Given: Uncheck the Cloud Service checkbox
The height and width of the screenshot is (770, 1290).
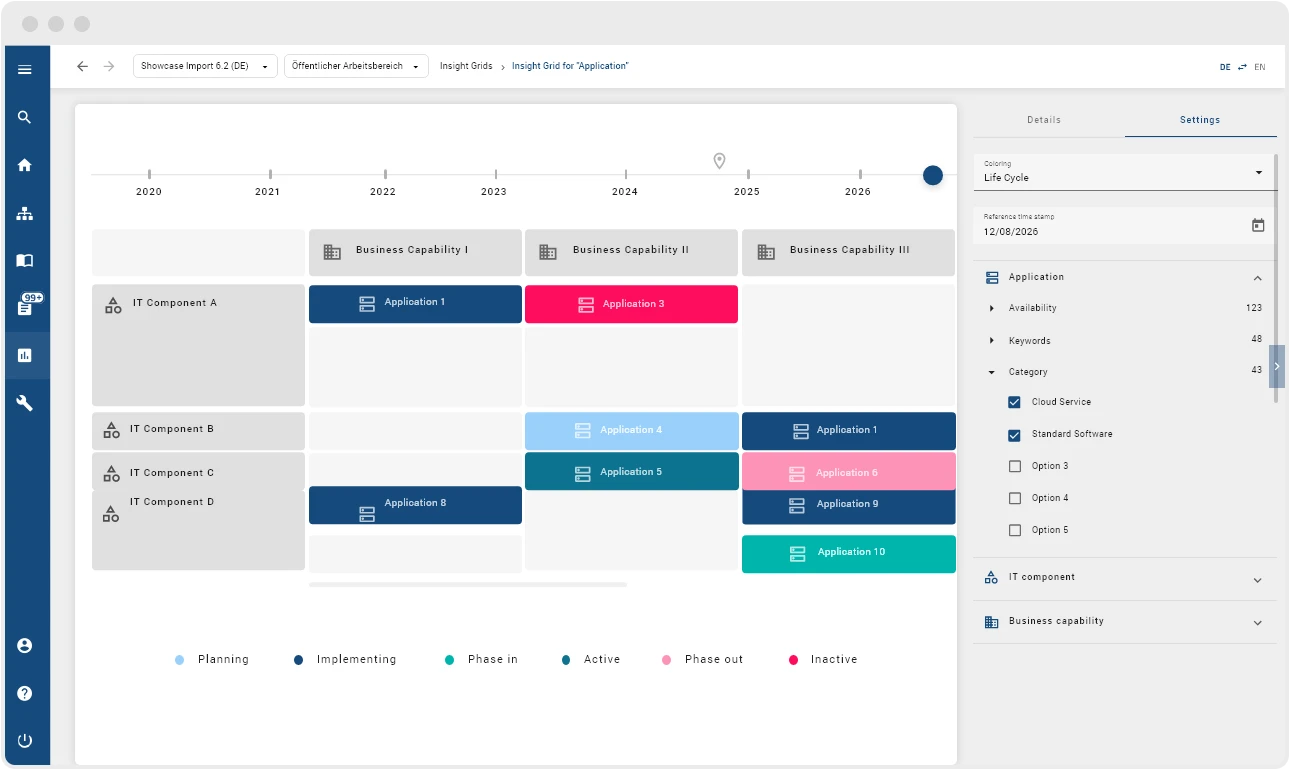Looking at the screenshot, I should (x=1015, y=402).
